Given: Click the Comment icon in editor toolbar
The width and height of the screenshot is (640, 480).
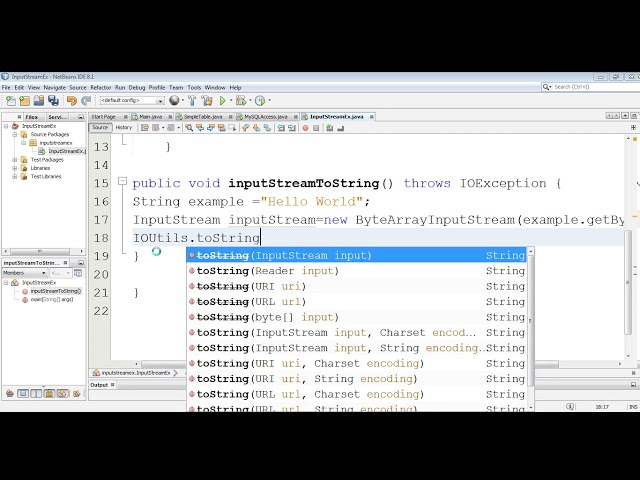Looking at the screenshot, I should 329,128.
